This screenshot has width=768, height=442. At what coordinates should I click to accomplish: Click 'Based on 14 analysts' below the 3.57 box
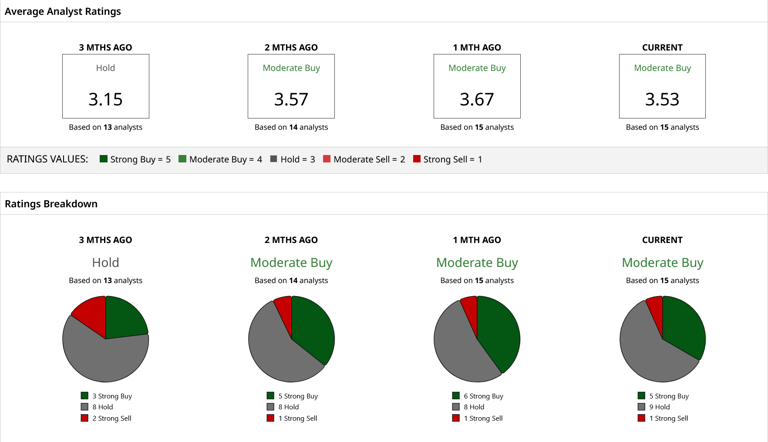pyautogui.click(x=291, y=127)
